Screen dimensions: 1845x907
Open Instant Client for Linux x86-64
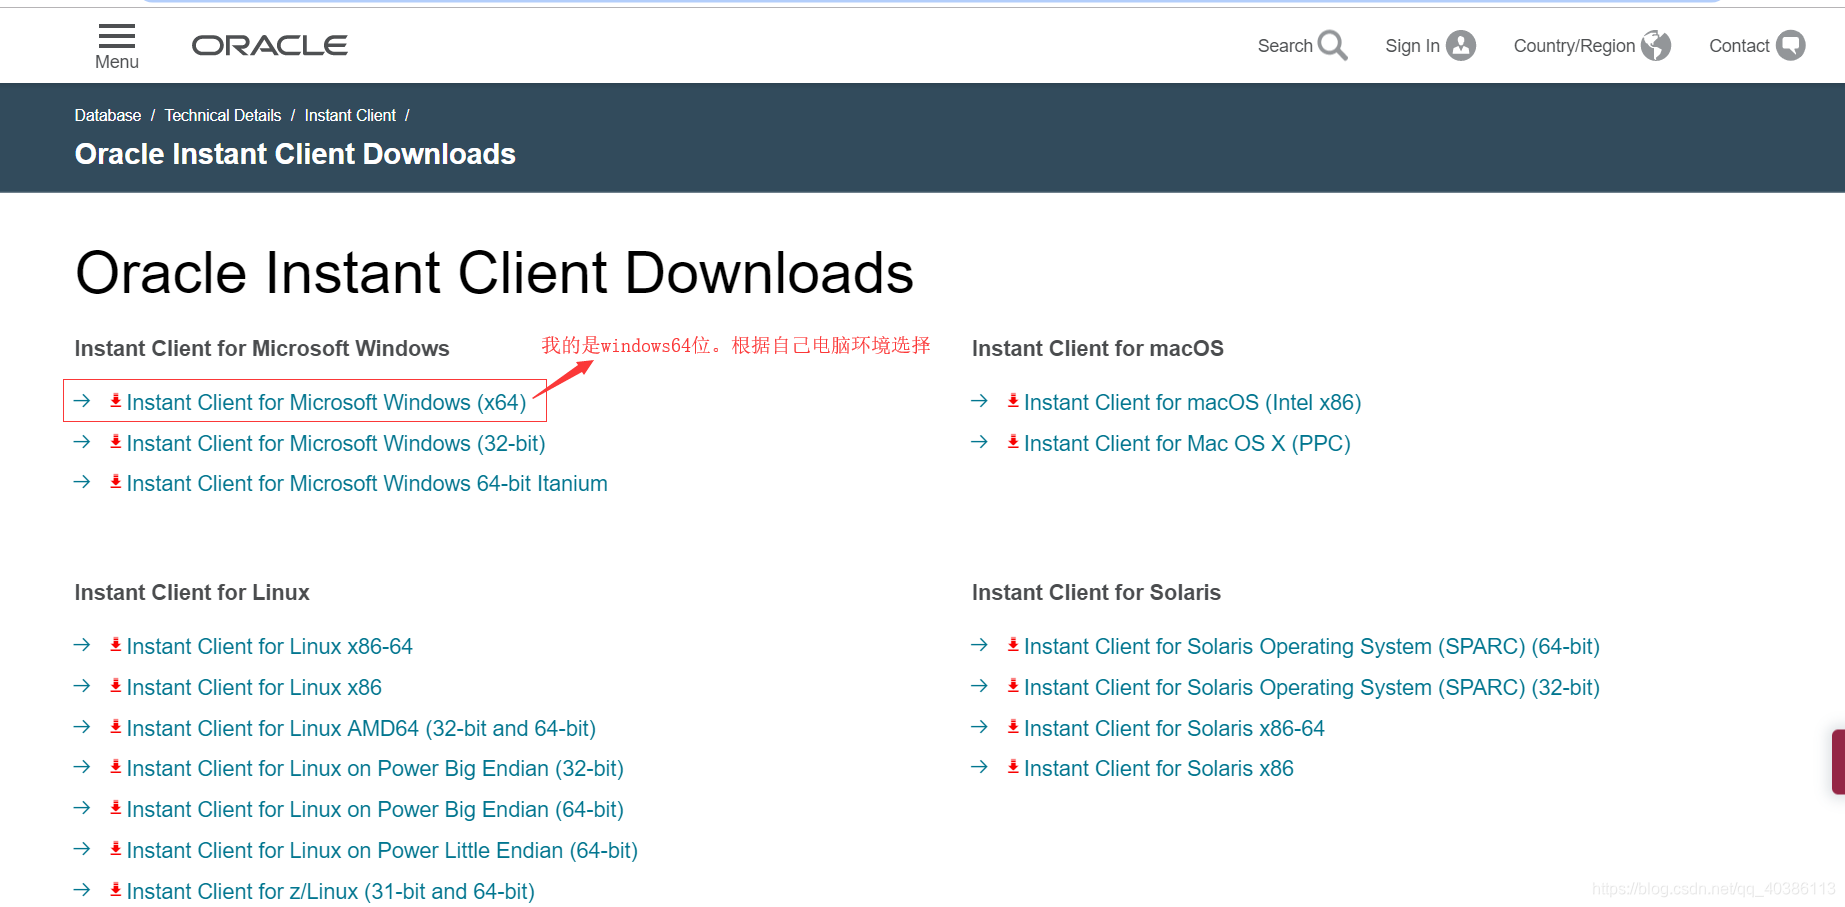(x=270, y=646)
